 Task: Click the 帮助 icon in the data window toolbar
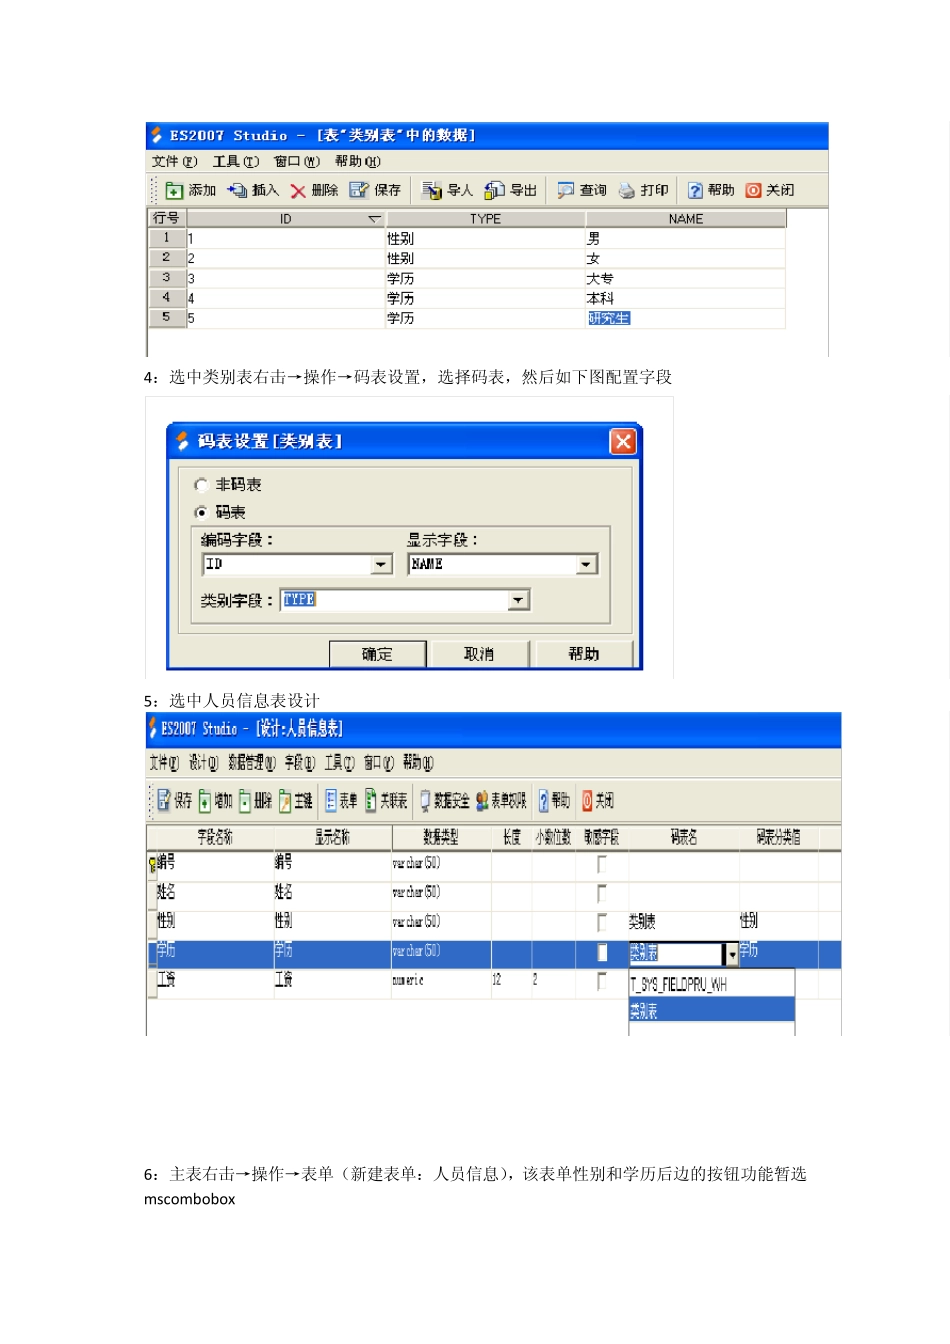click(x=695, y=190)
